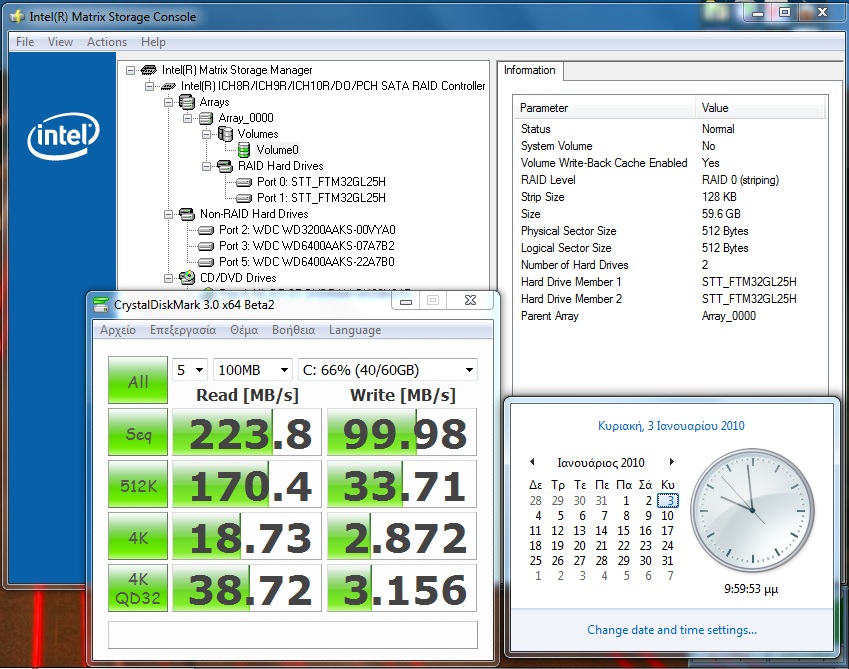This screenshot has width=849, height=669.
Task: Click the Volumes node icon
Action: [x=225, y=134]
